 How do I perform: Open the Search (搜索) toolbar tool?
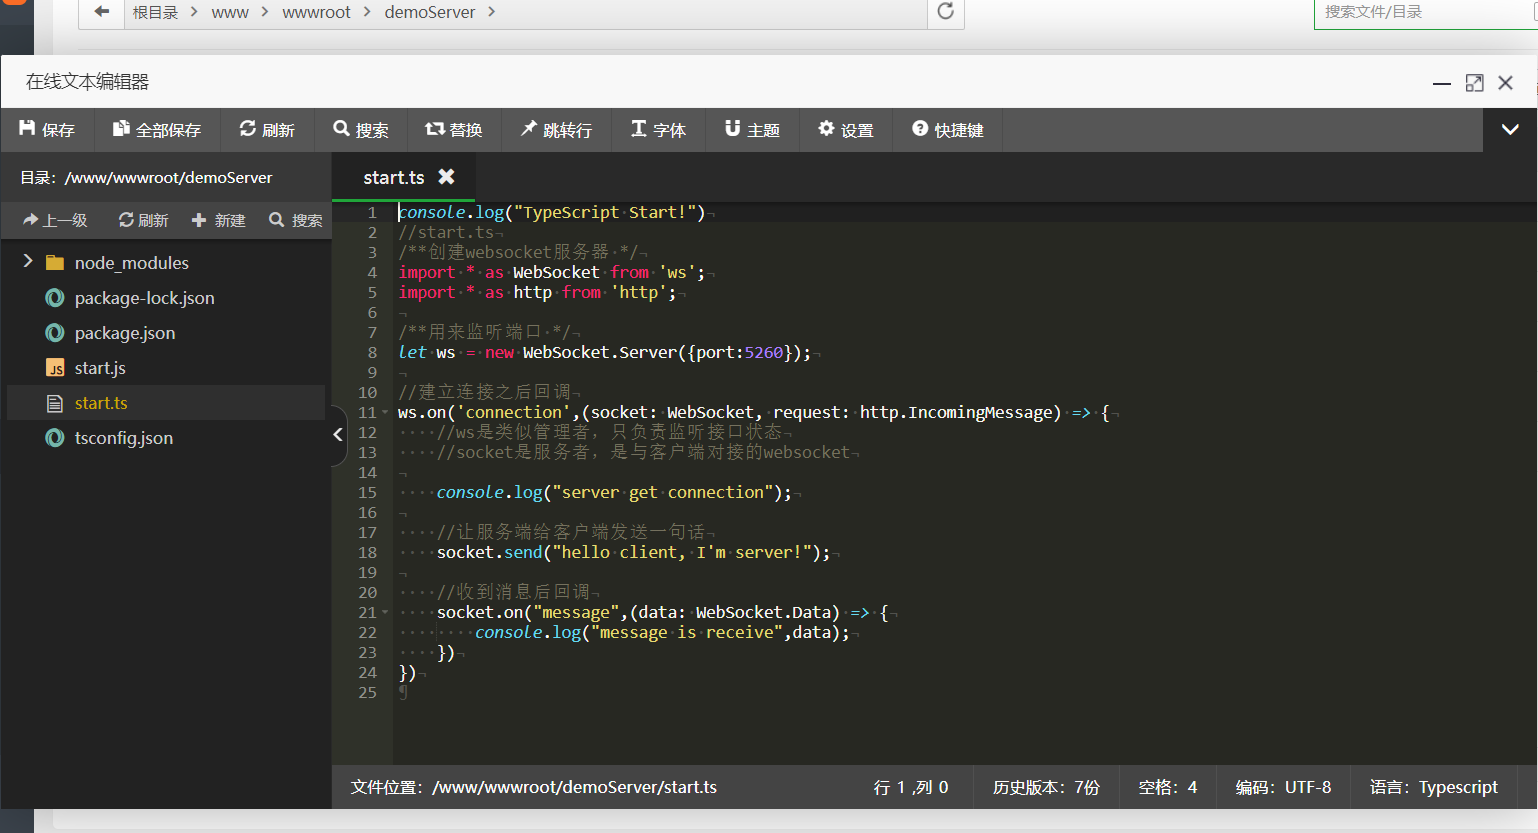(x=361, y=130)
